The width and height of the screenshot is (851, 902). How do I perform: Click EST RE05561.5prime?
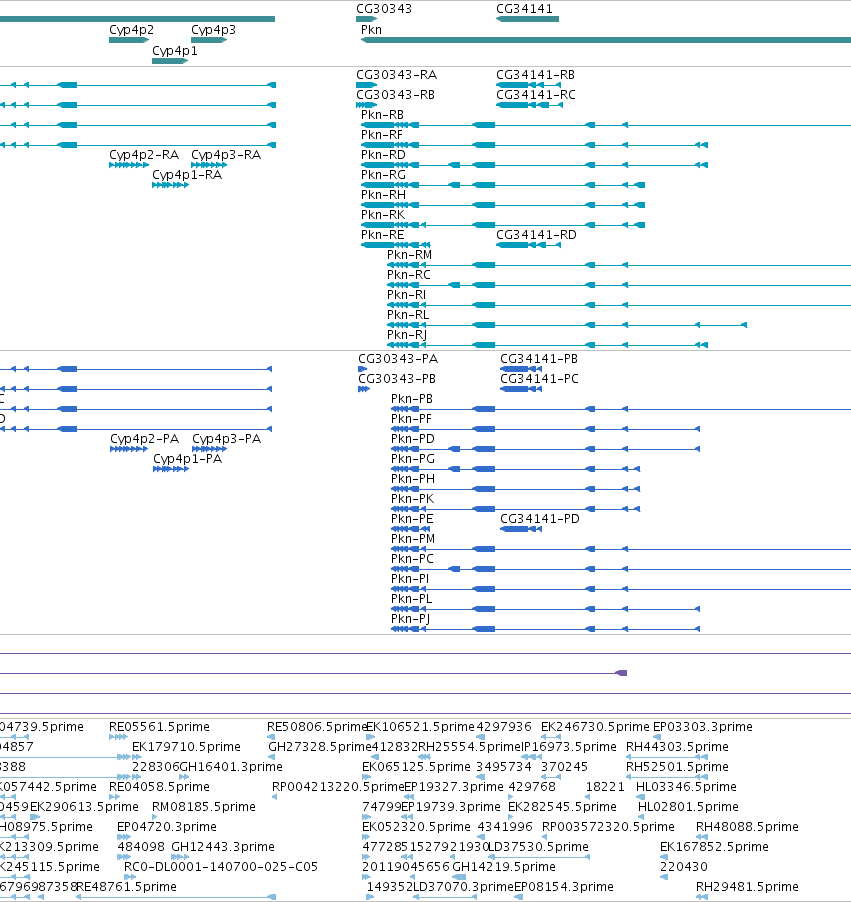[159, 727]
